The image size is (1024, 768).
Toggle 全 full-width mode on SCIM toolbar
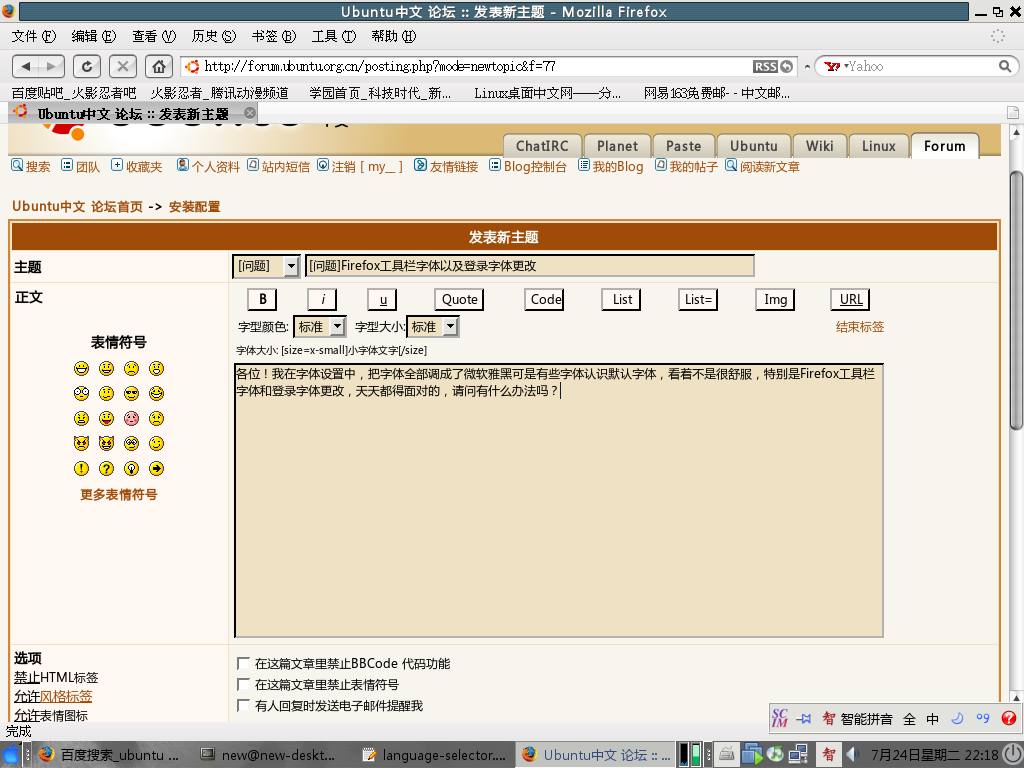point(909,719)
